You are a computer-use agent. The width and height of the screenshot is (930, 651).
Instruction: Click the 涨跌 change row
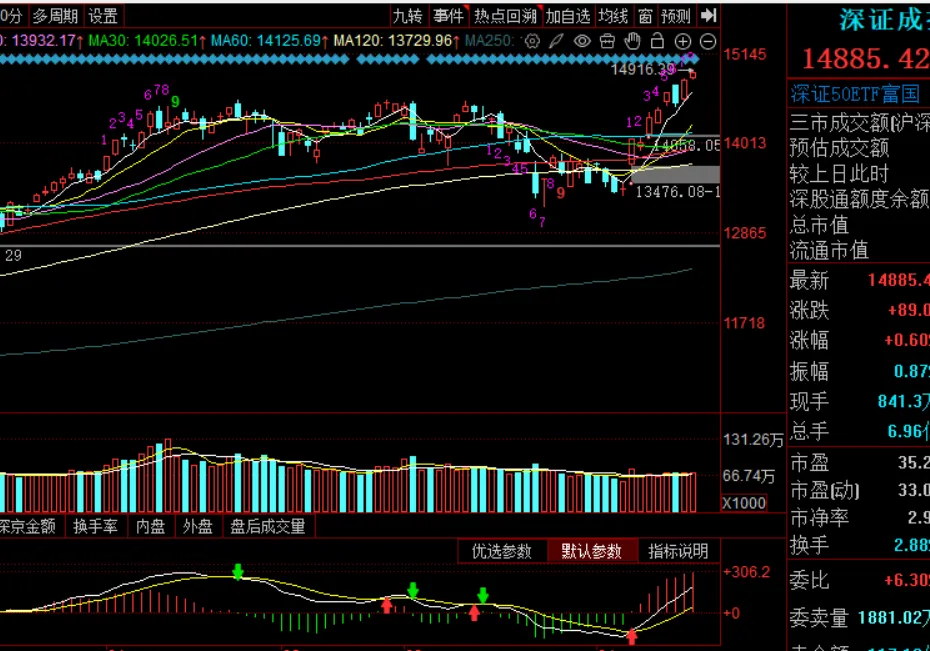(x=859, y=310)
